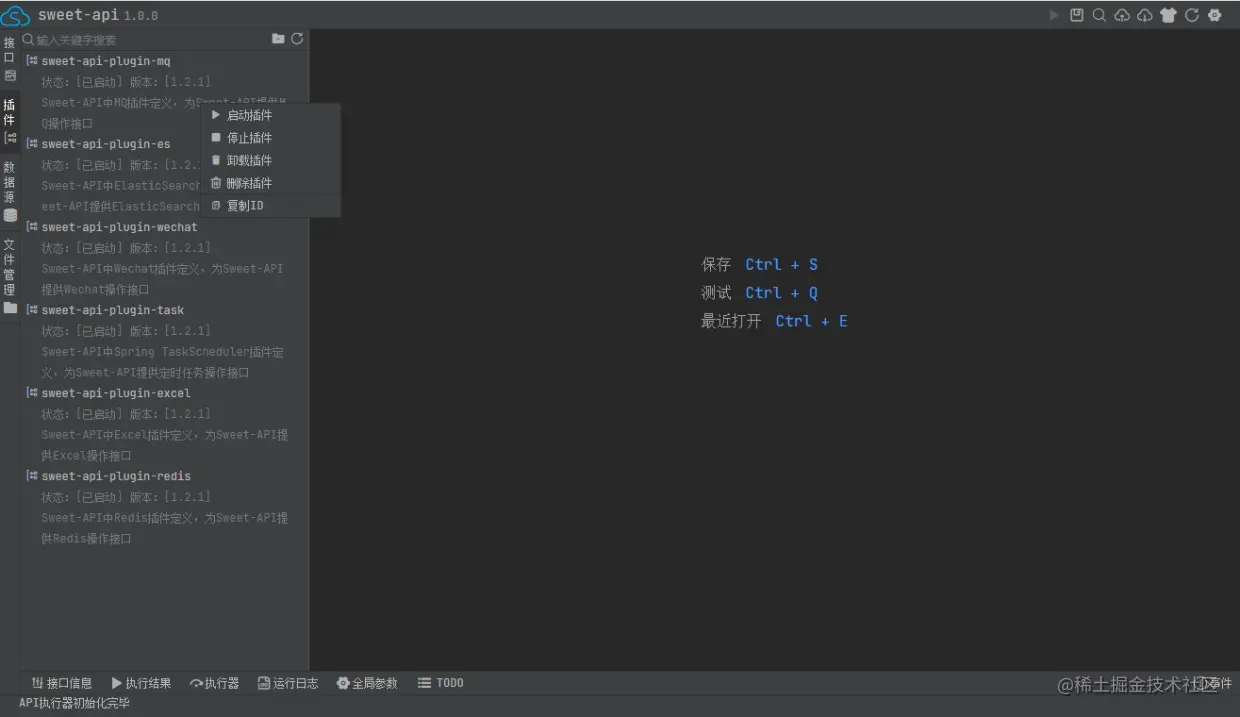Screen dimensions: 1240x717
Task: Open the 数据源 sidebar tab
Action: click(x=10, y=191)
